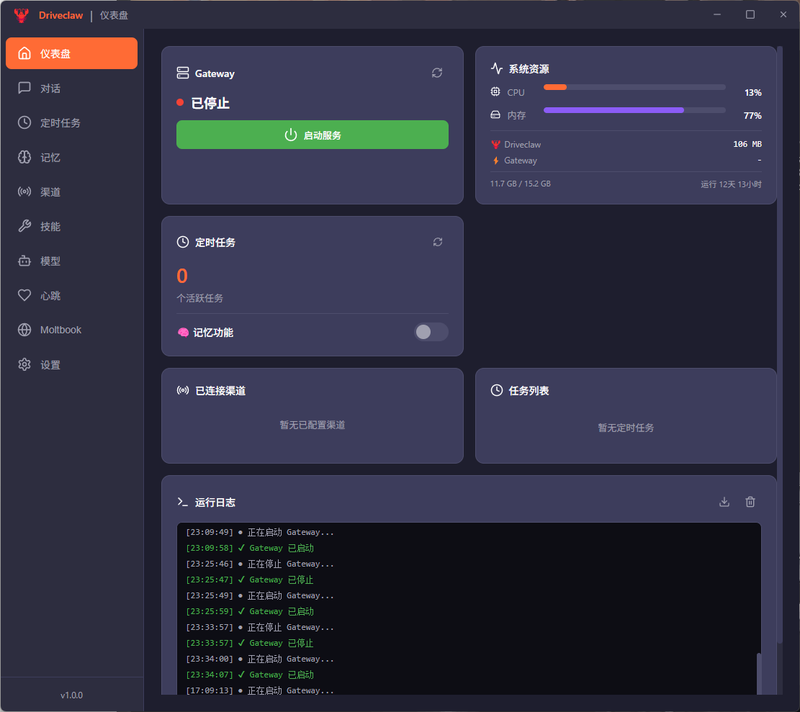Screen dimensions: 800x712
Task: Click the home icon beside 仪表盘
Action: coord(24,53)
